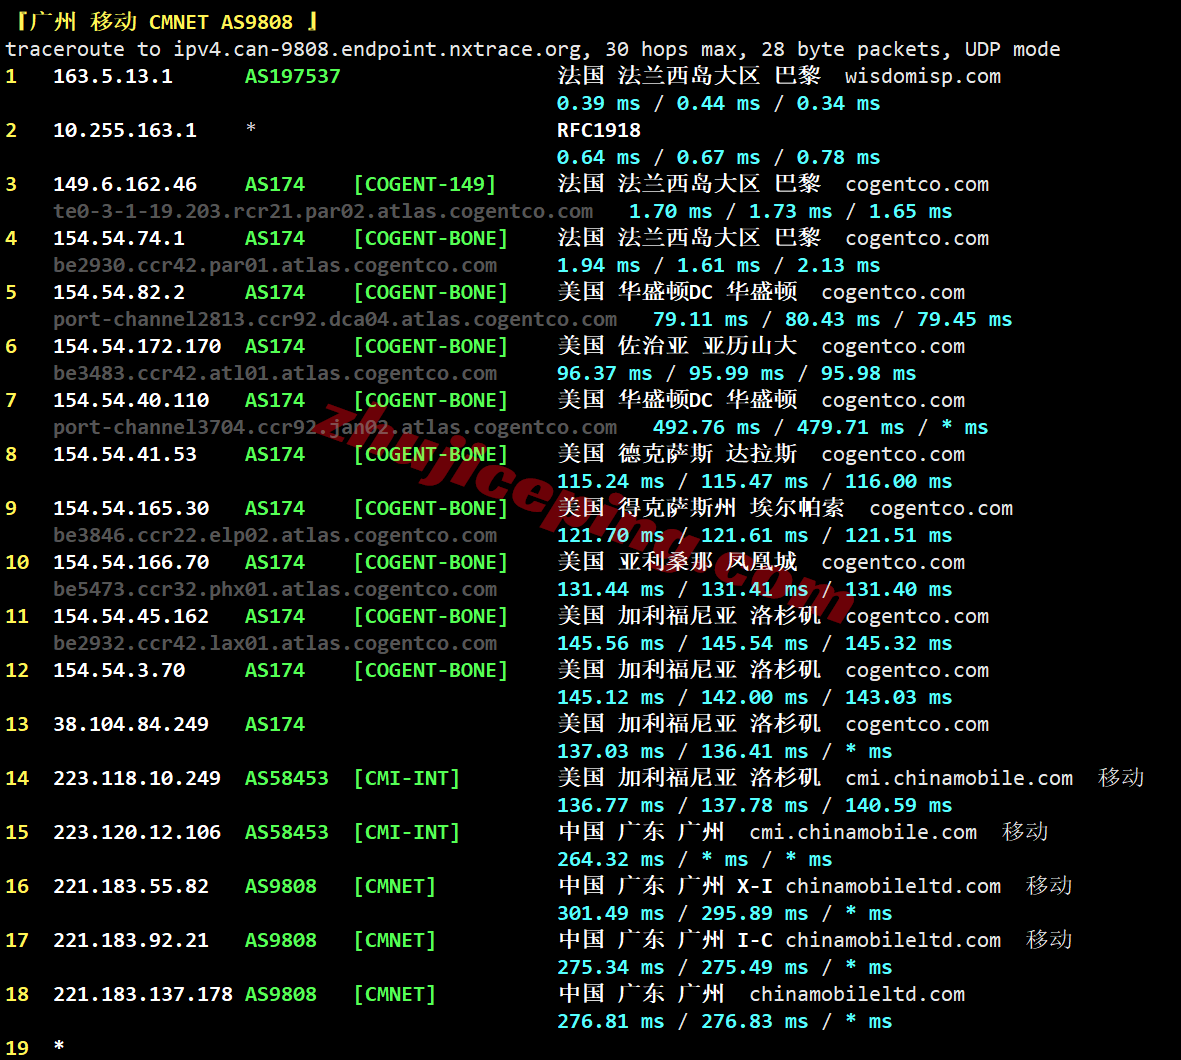Click the RFC1918 label on hop 2

[x=598, y=130]
